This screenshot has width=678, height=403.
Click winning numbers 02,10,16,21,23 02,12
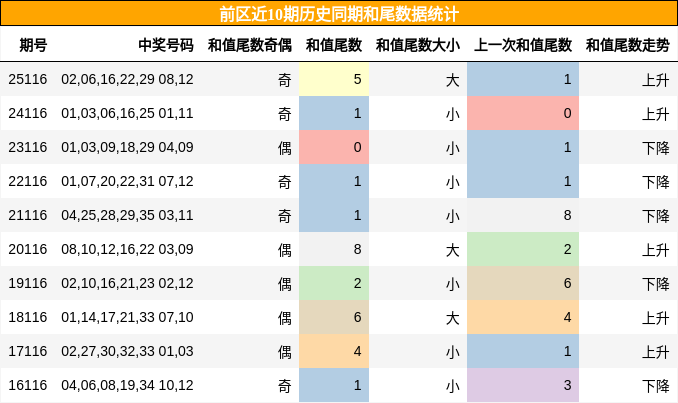tap(127, 283)
